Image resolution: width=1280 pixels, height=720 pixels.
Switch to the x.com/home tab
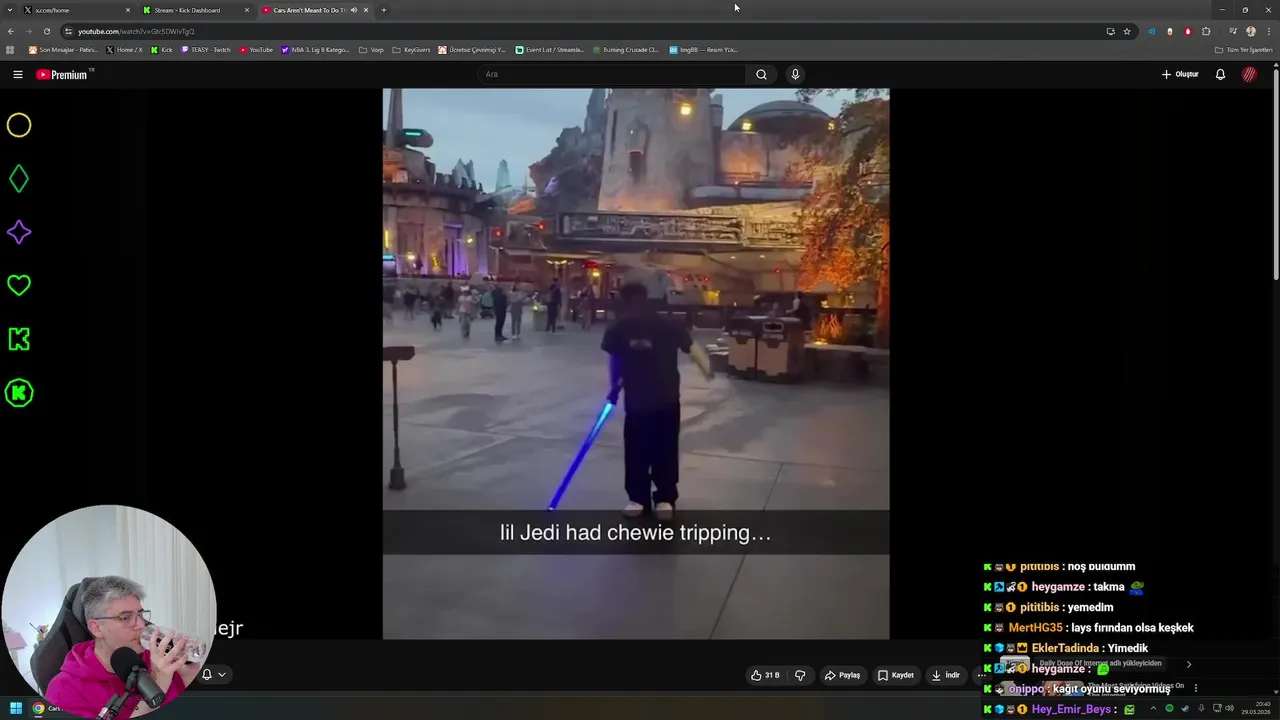pos(75,10)
